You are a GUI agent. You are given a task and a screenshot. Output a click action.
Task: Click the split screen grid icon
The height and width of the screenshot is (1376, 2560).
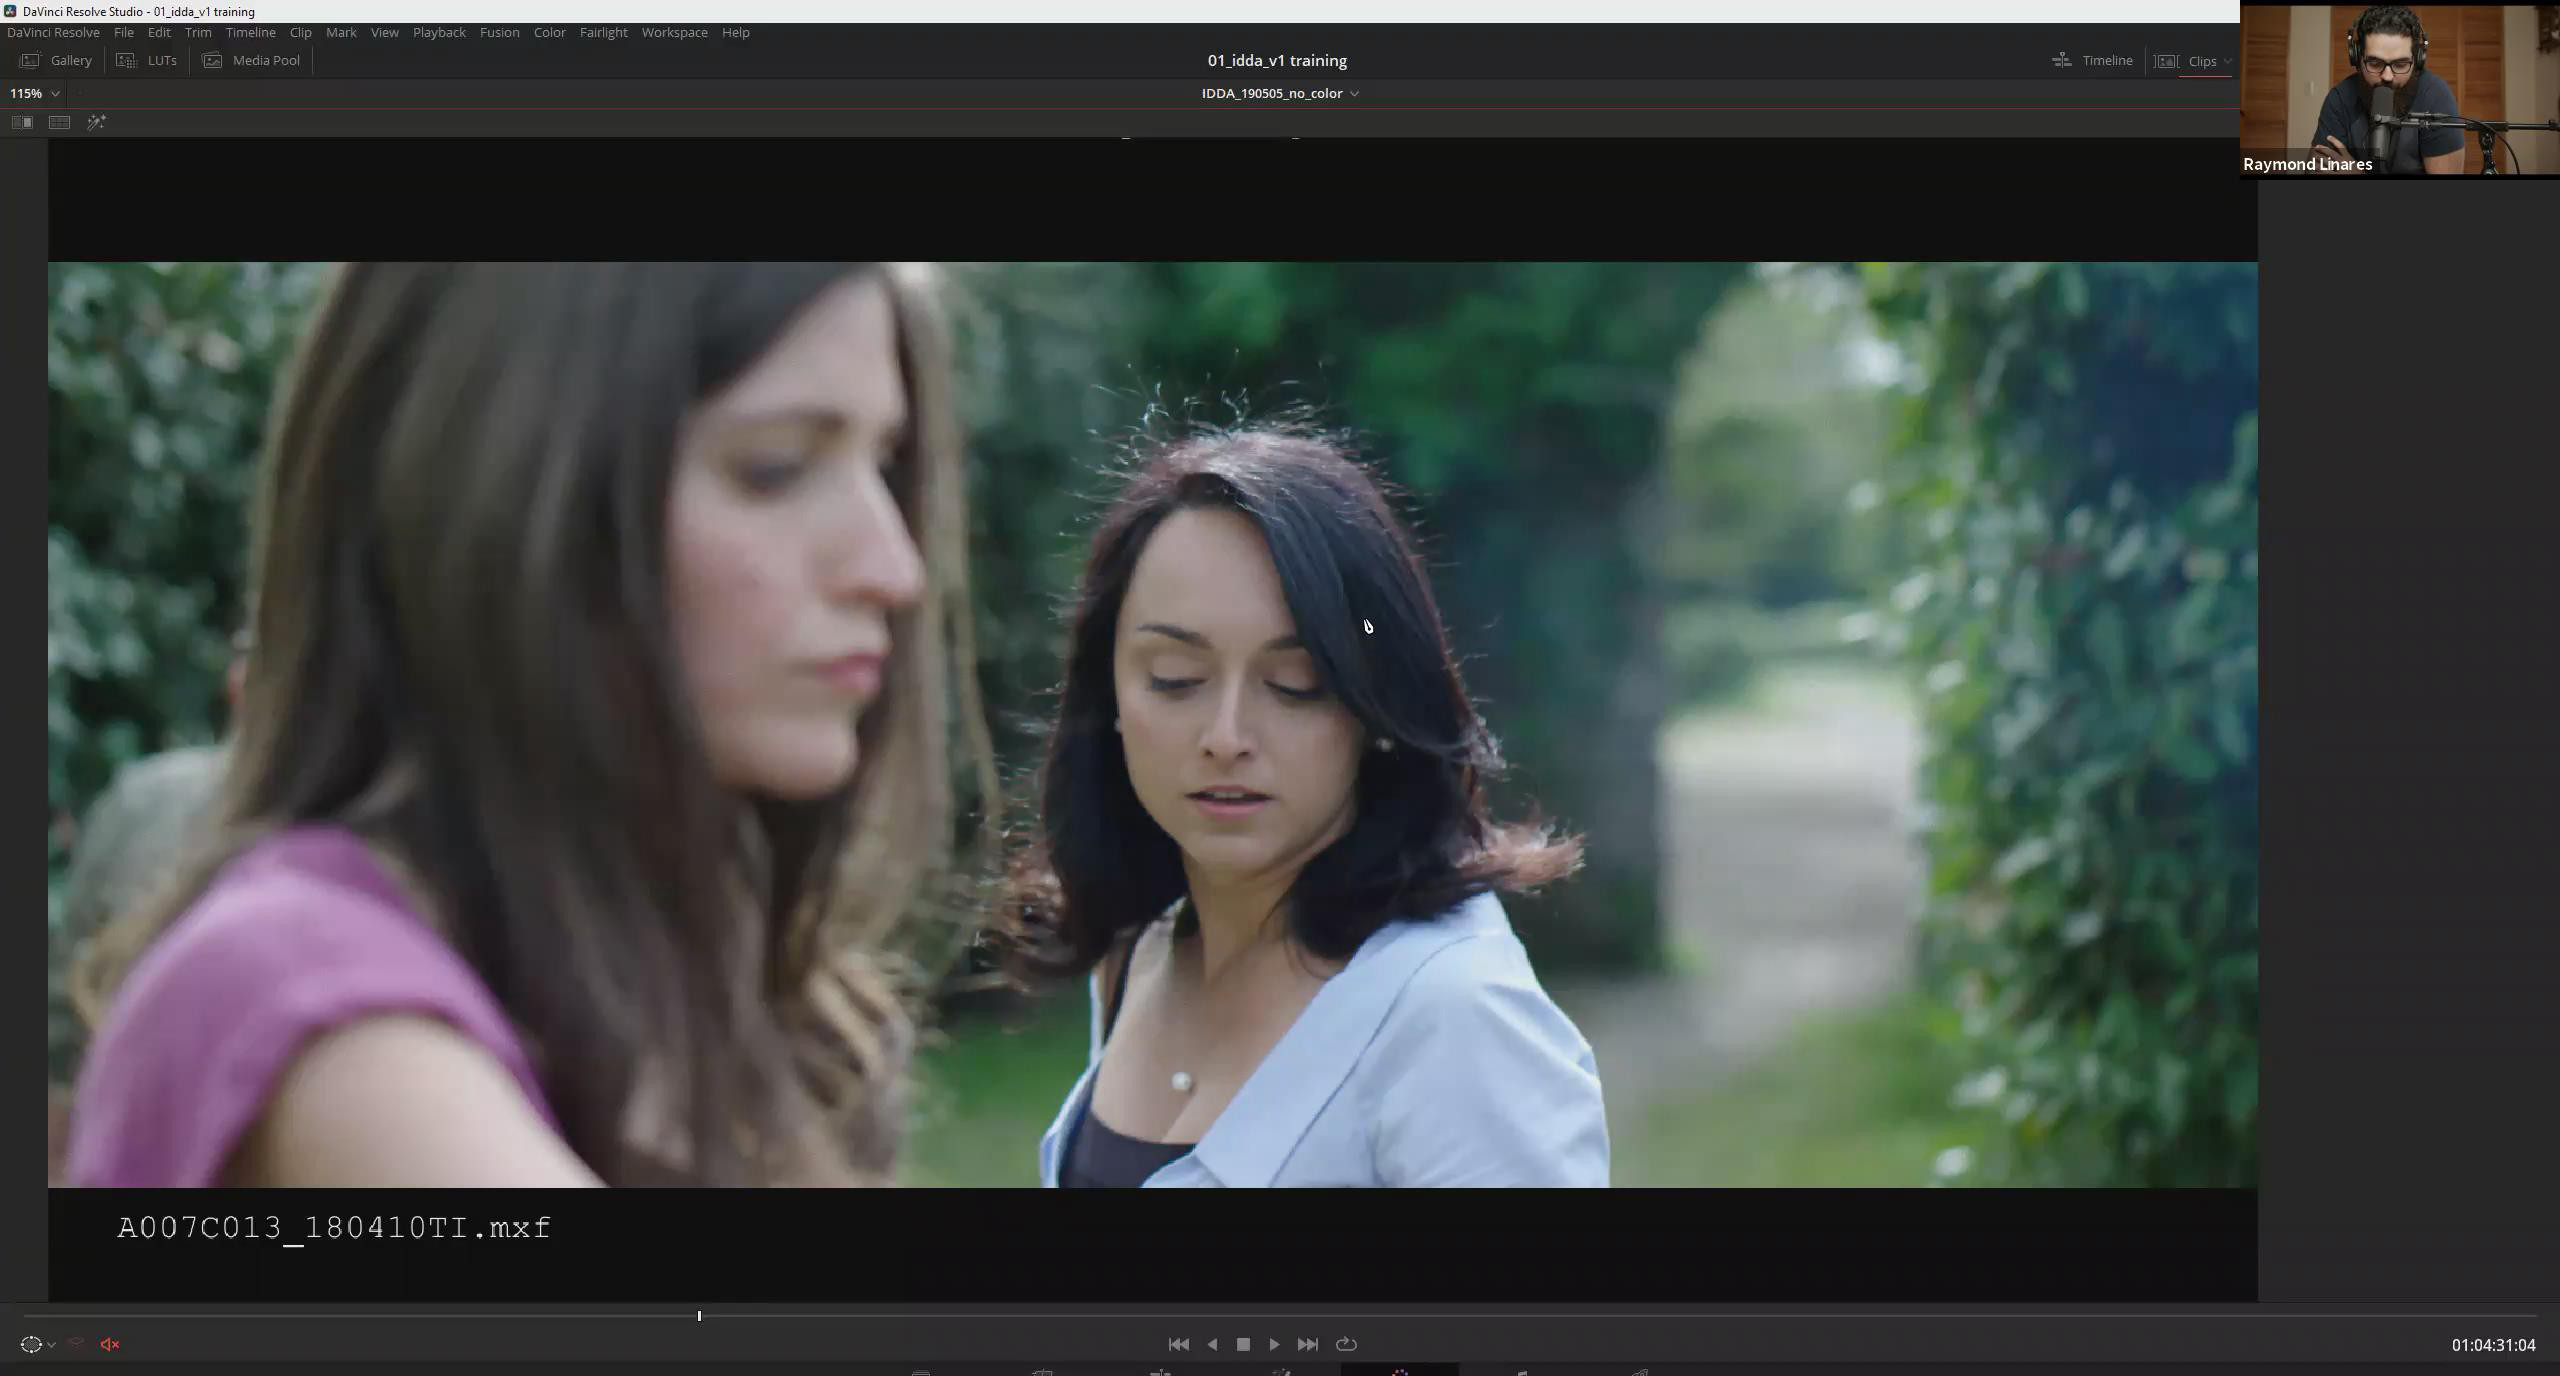click(59, 122)
